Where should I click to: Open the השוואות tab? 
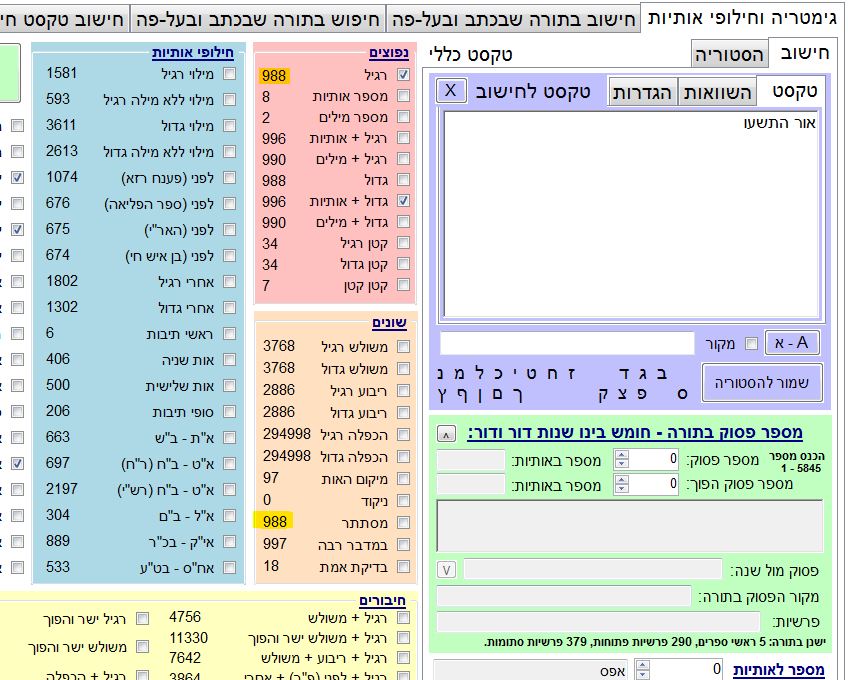[x=717, y=92]
